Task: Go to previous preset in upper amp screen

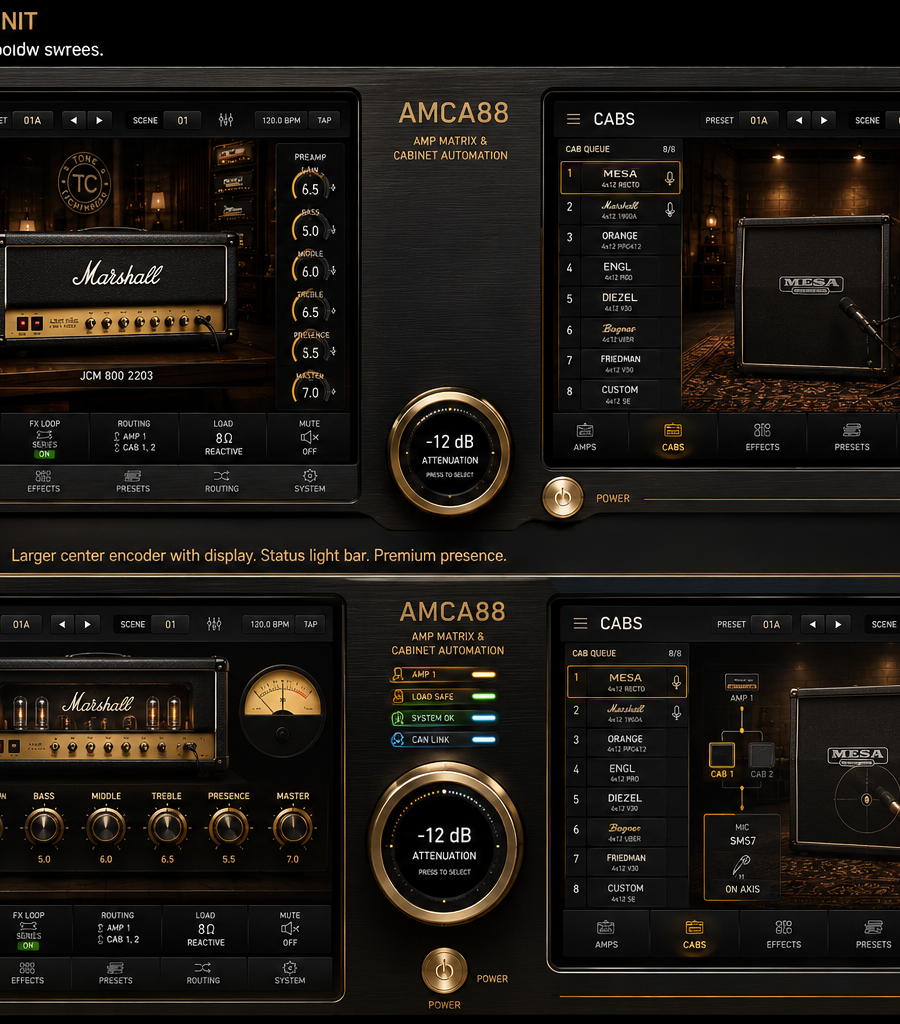Action: [74, 120]
